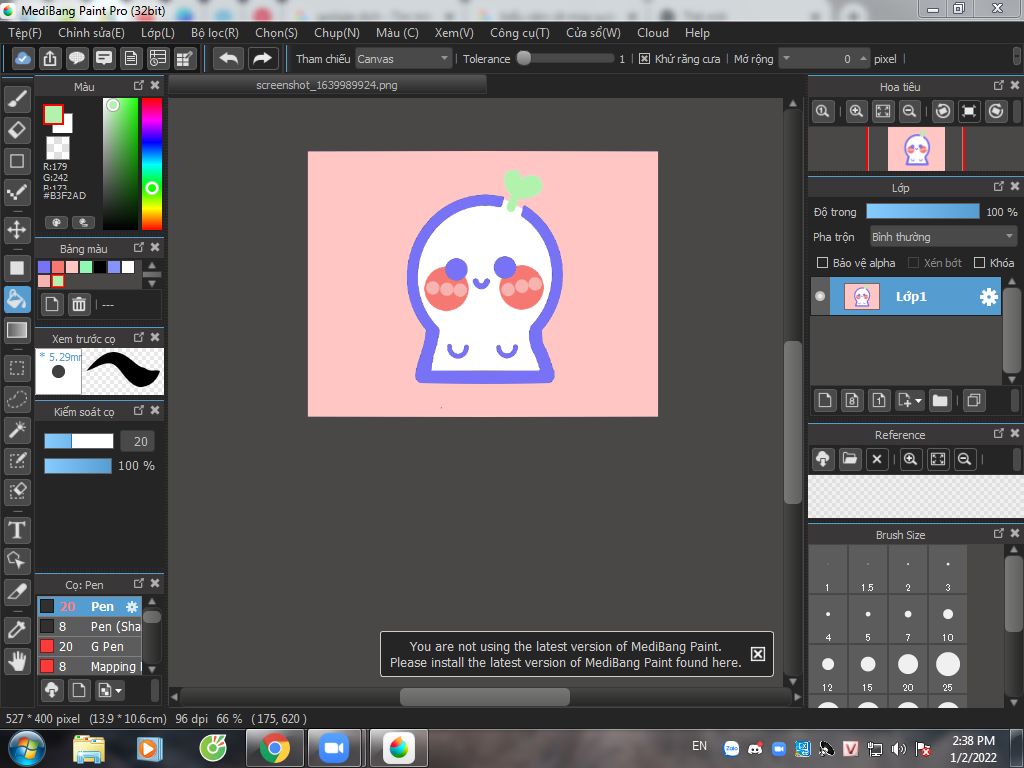1024x768 pixels.
Task: Select the Gradient tool
Action: pyautogui.click(x=17, y=330)
